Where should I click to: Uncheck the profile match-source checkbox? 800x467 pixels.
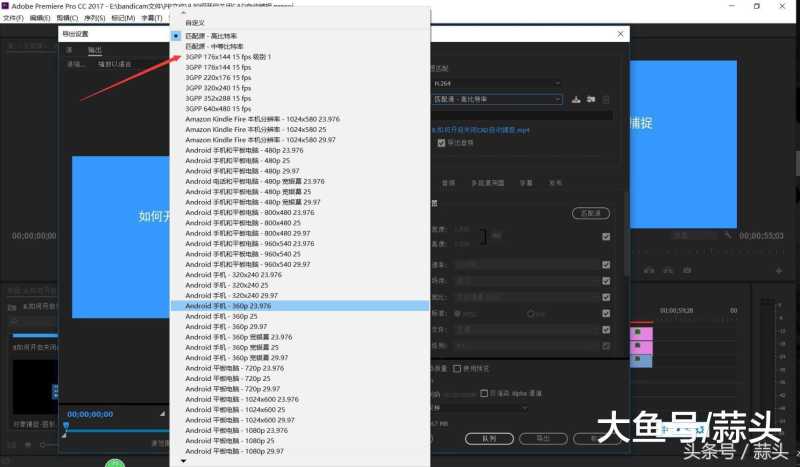[x=606, y=330]
